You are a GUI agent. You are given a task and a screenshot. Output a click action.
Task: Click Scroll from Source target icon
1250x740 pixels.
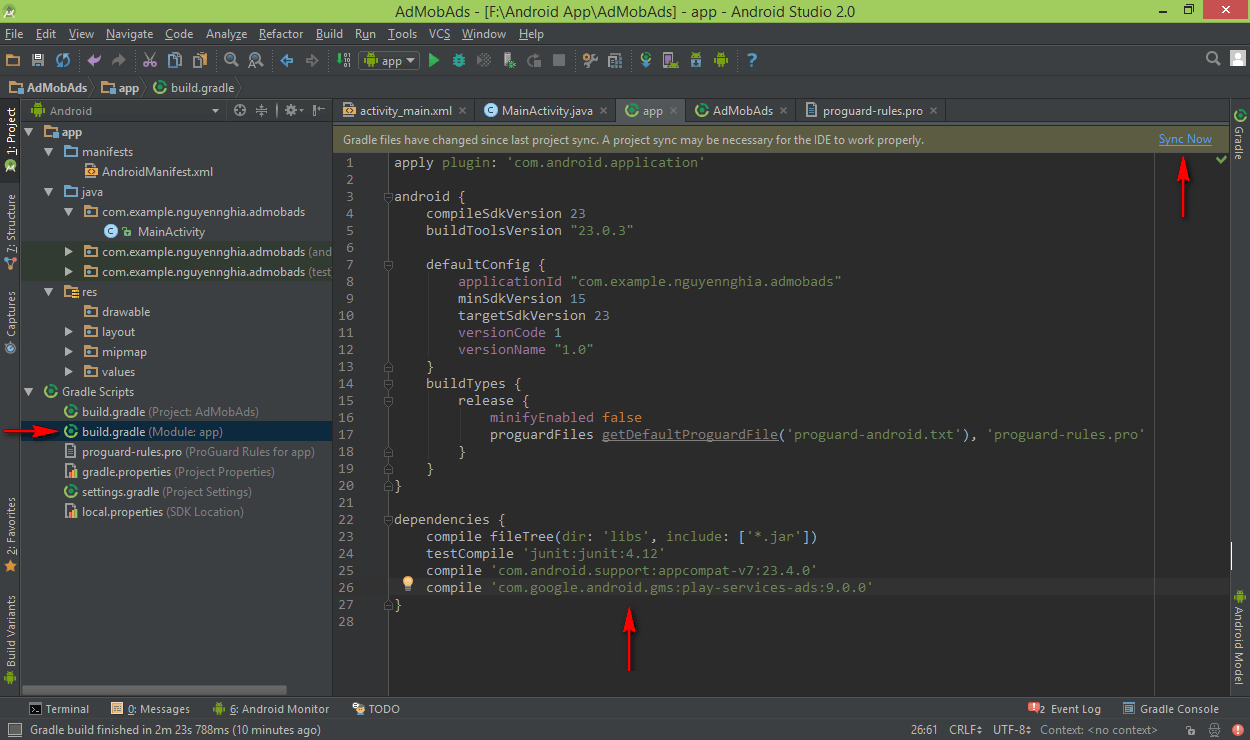pyautogui.click(x=240, y=110)
